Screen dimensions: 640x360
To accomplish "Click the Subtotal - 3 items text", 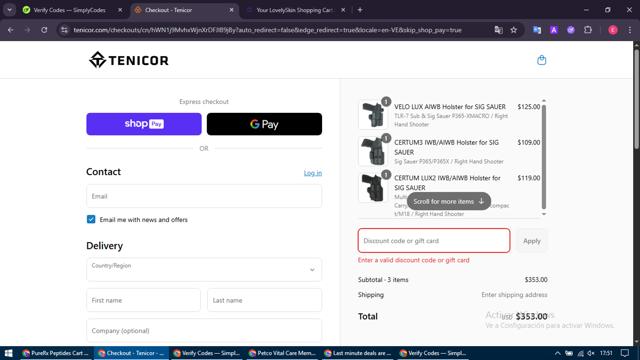I will [x=383, y=280].
